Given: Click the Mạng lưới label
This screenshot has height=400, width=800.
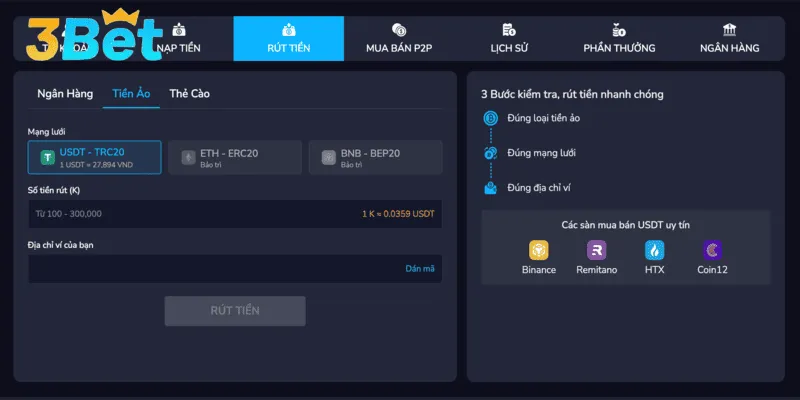Looking at the screenshot, I should pos(46,132).
